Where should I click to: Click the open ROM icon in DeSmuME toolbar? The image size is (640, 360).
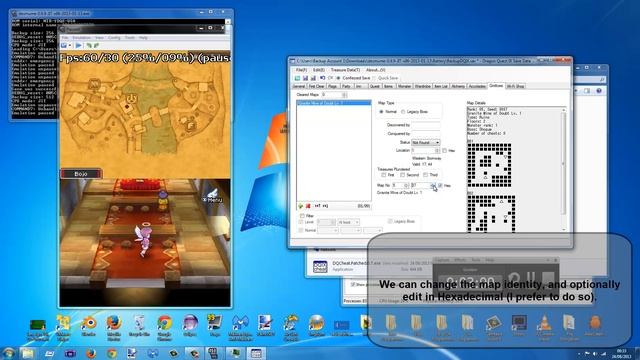click(x=64, y=45)
